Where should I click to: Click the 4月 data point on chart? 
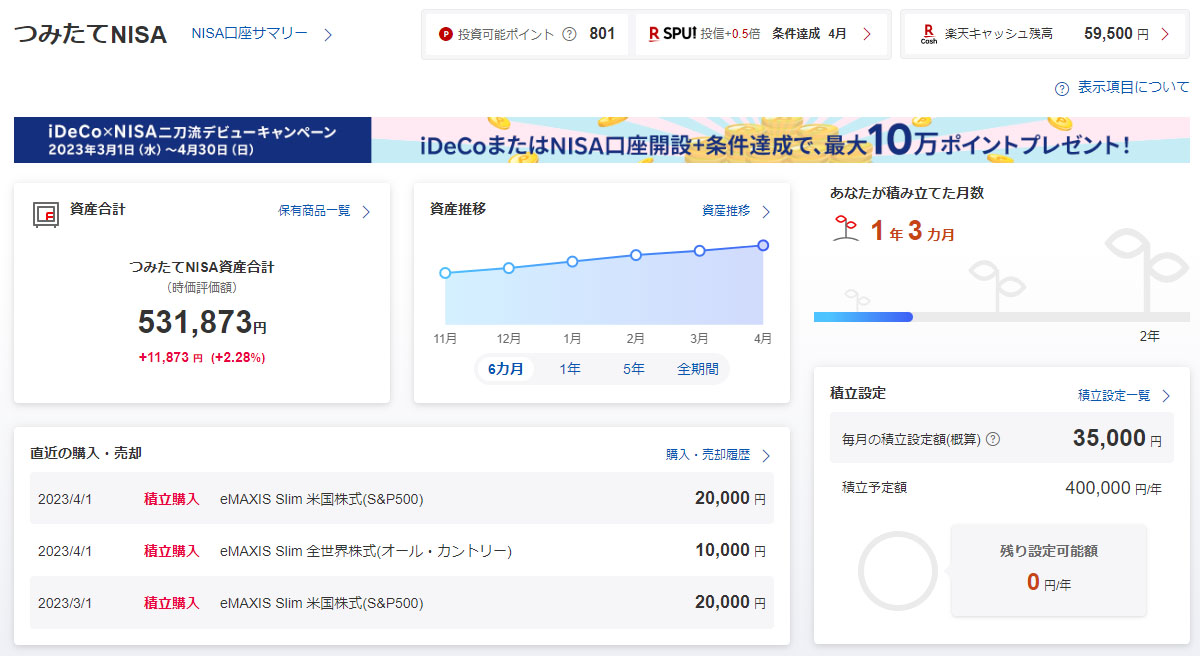(x=763, y=245)
